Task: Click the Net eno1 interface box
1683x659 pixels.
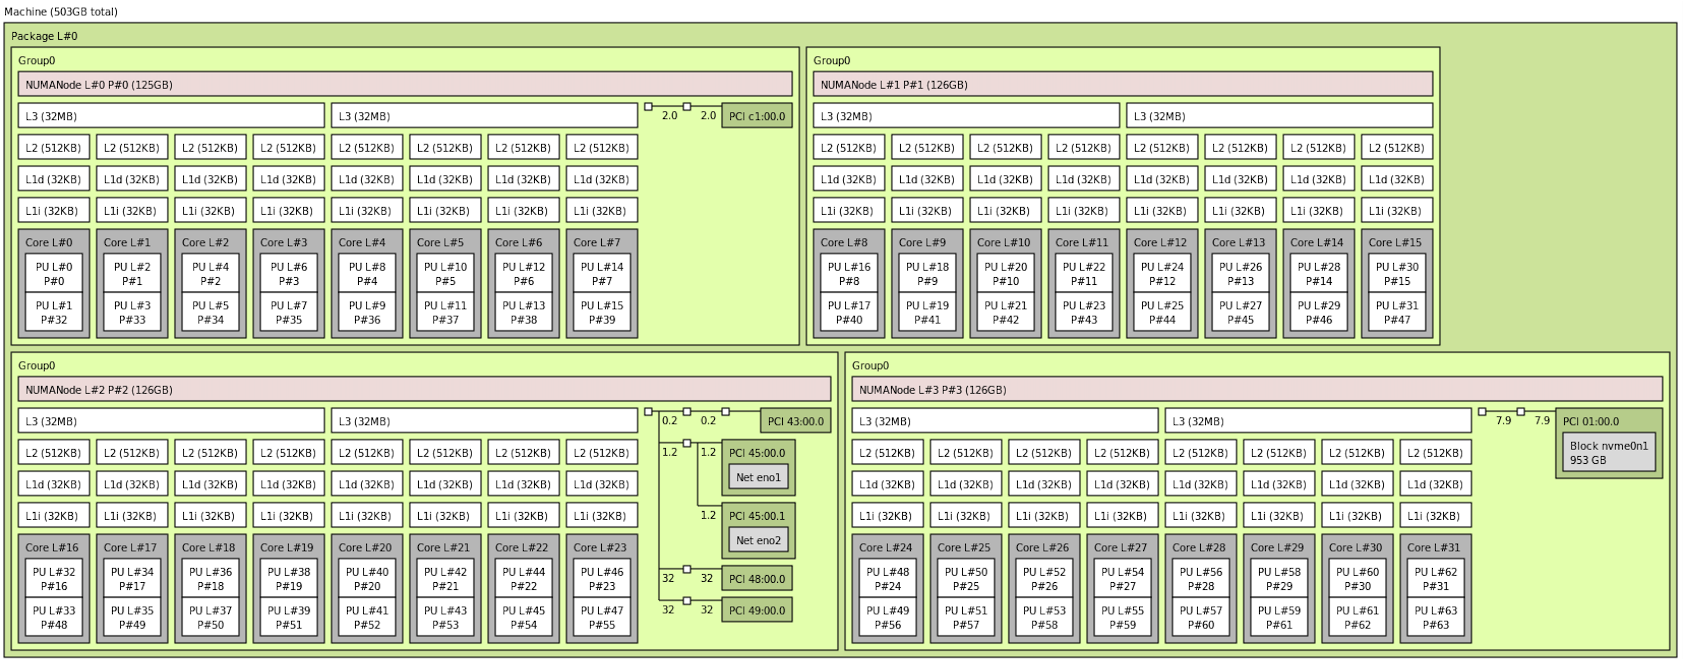Action: (758, 478)
